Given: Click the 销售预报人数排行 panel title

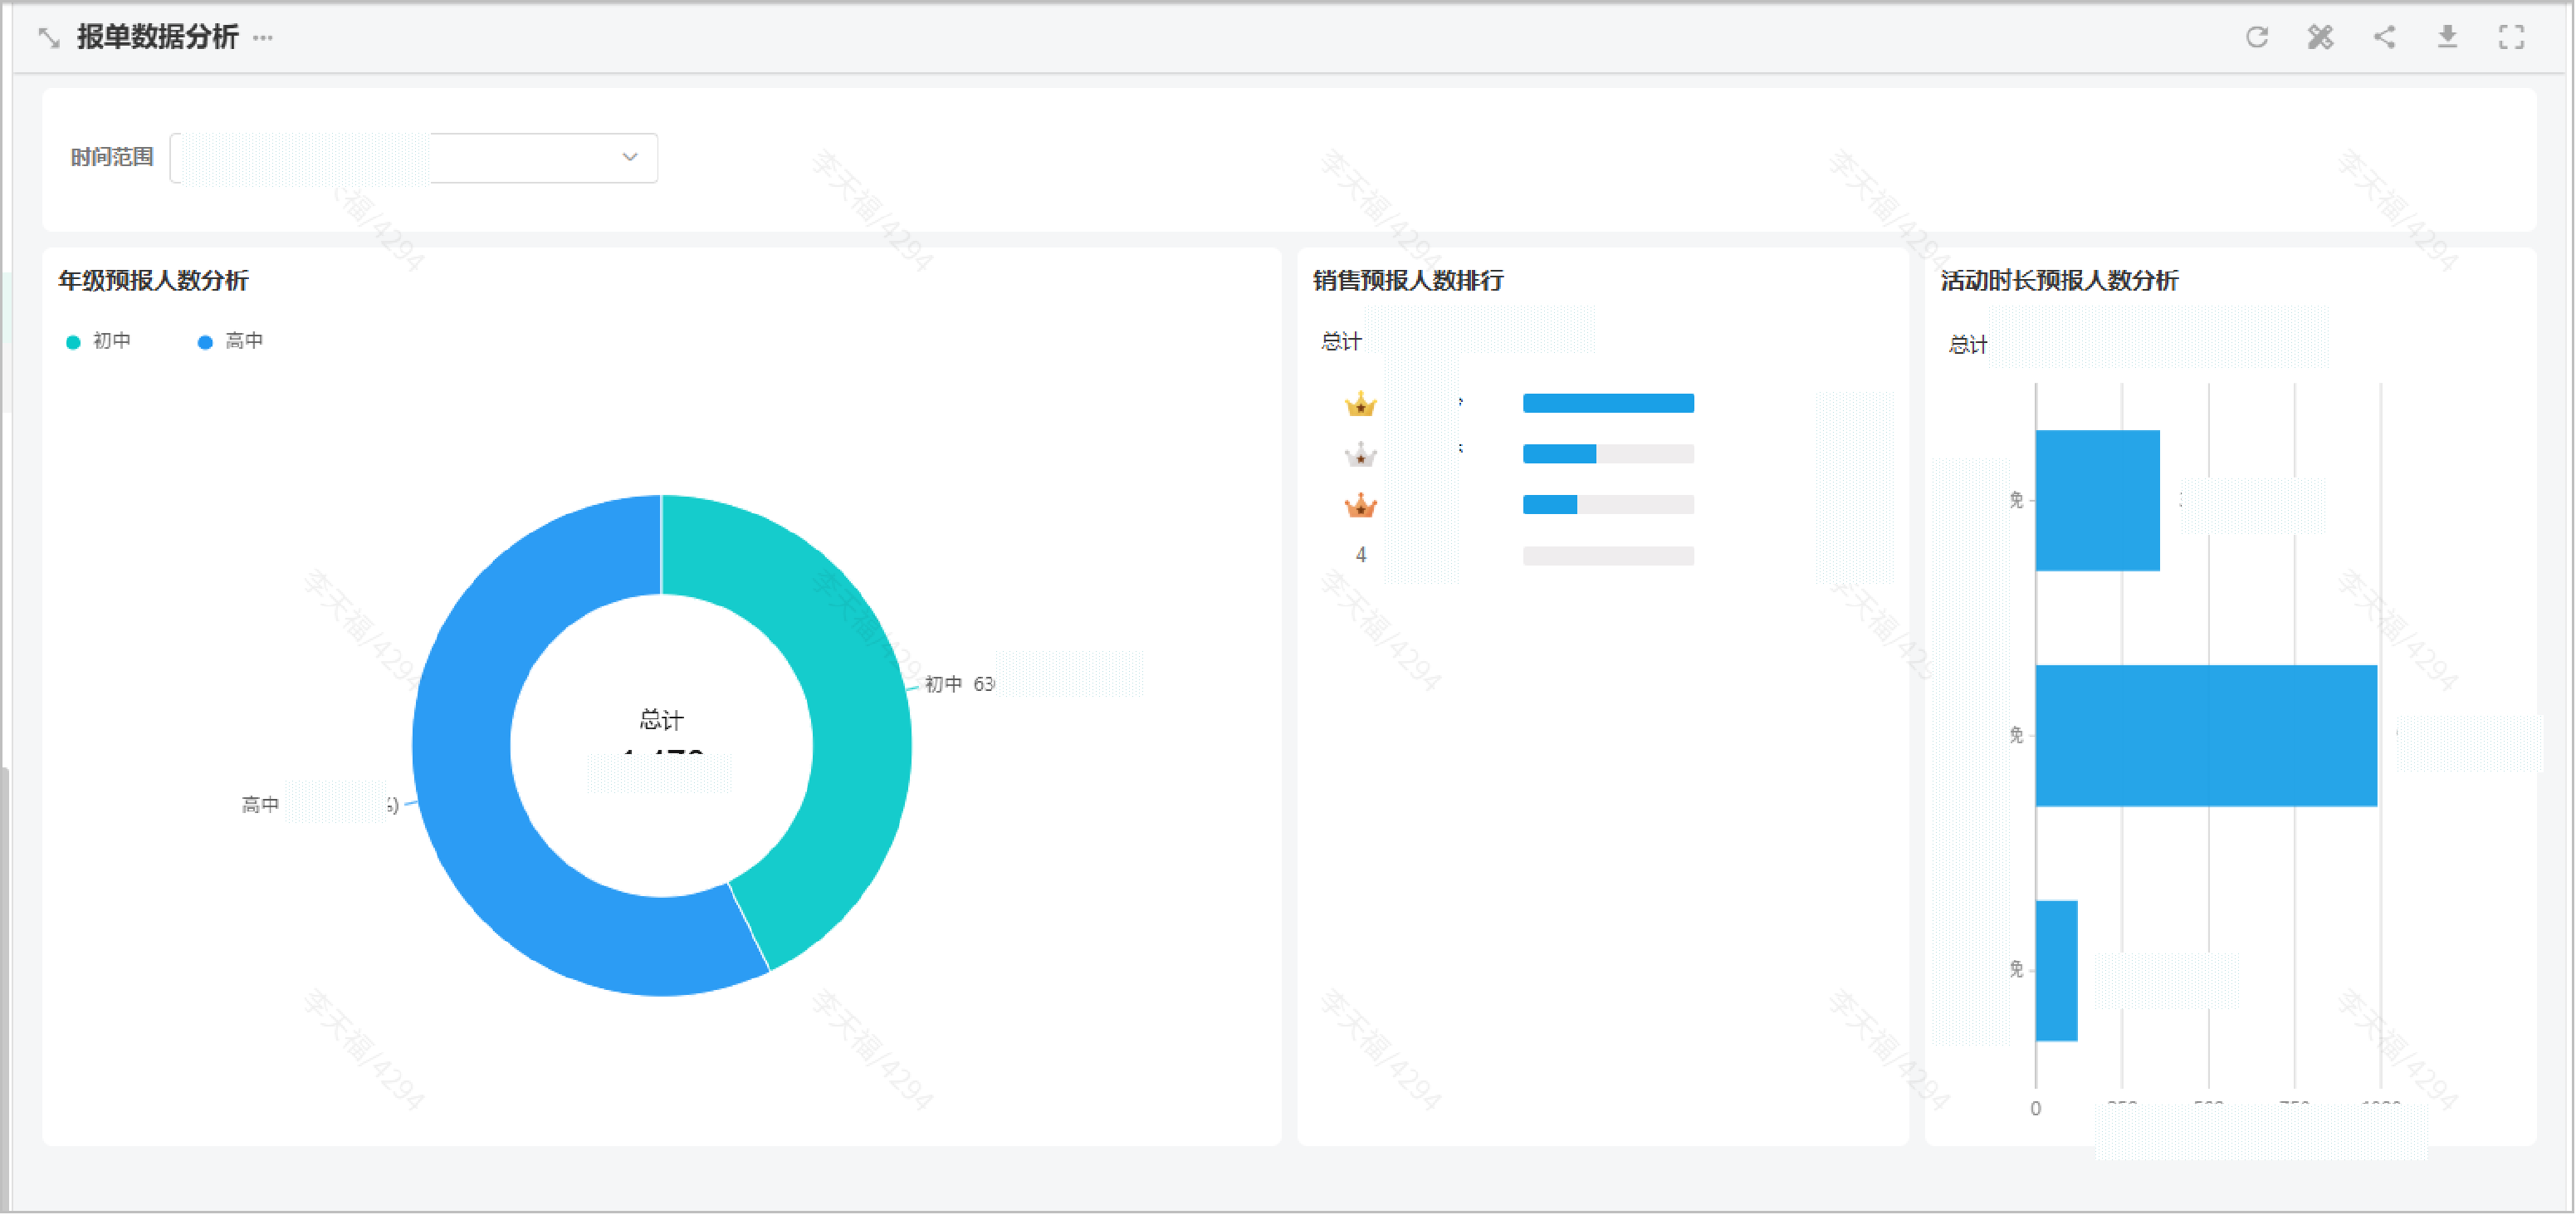Looking at the screenshot, I should (x=1407, y=280).
